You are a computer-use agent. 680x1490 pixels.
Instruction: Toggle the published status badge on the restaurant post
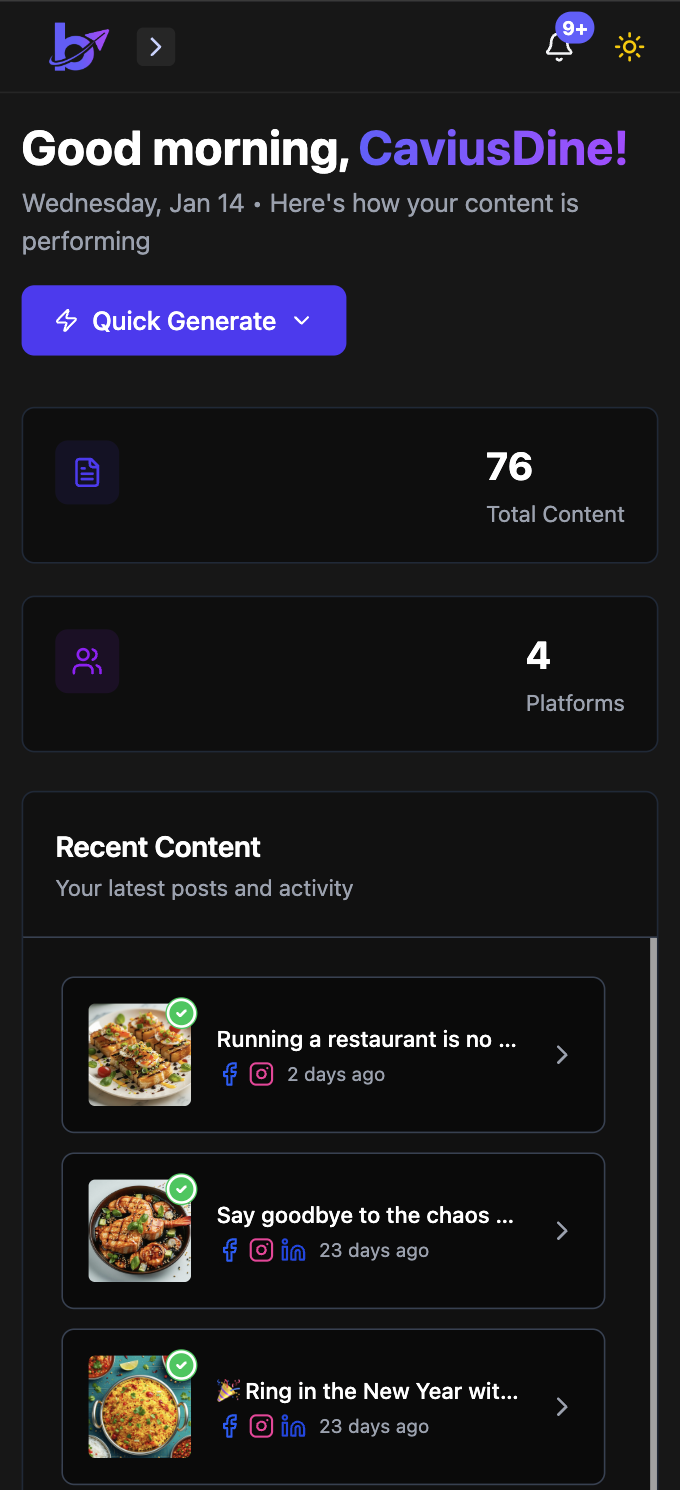tap(182, 1013)
